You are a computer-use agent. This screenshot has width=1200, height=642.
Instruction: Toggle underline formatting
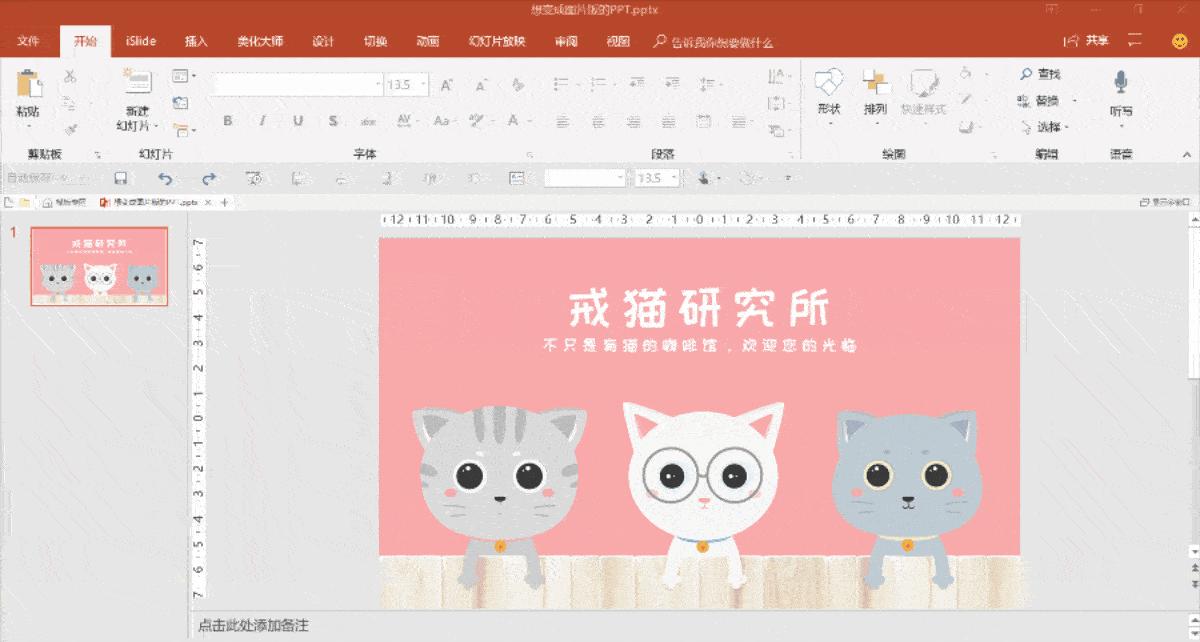pyautogui.click(x=298, y=121)
